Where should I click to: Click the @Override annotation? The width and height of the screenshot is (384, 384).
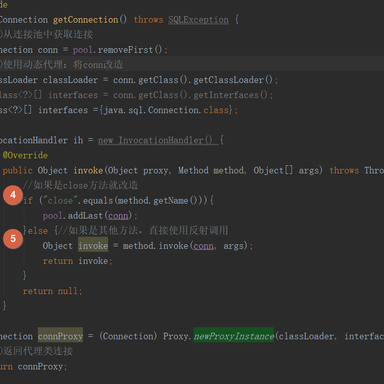pos(25,155)
